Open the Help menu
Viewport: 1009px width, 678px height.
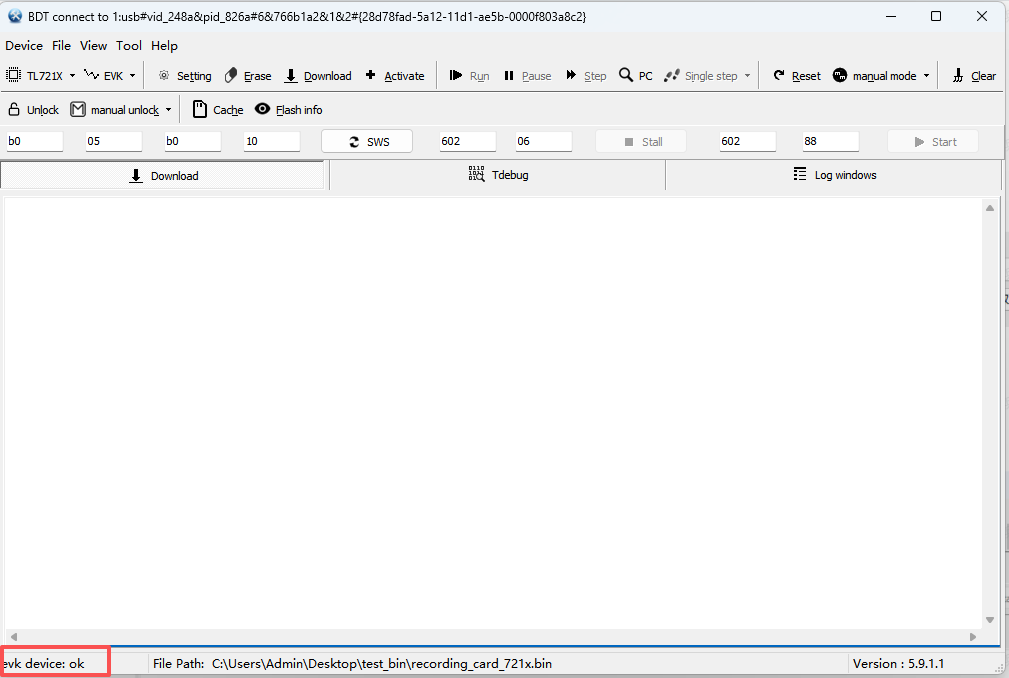164,46
